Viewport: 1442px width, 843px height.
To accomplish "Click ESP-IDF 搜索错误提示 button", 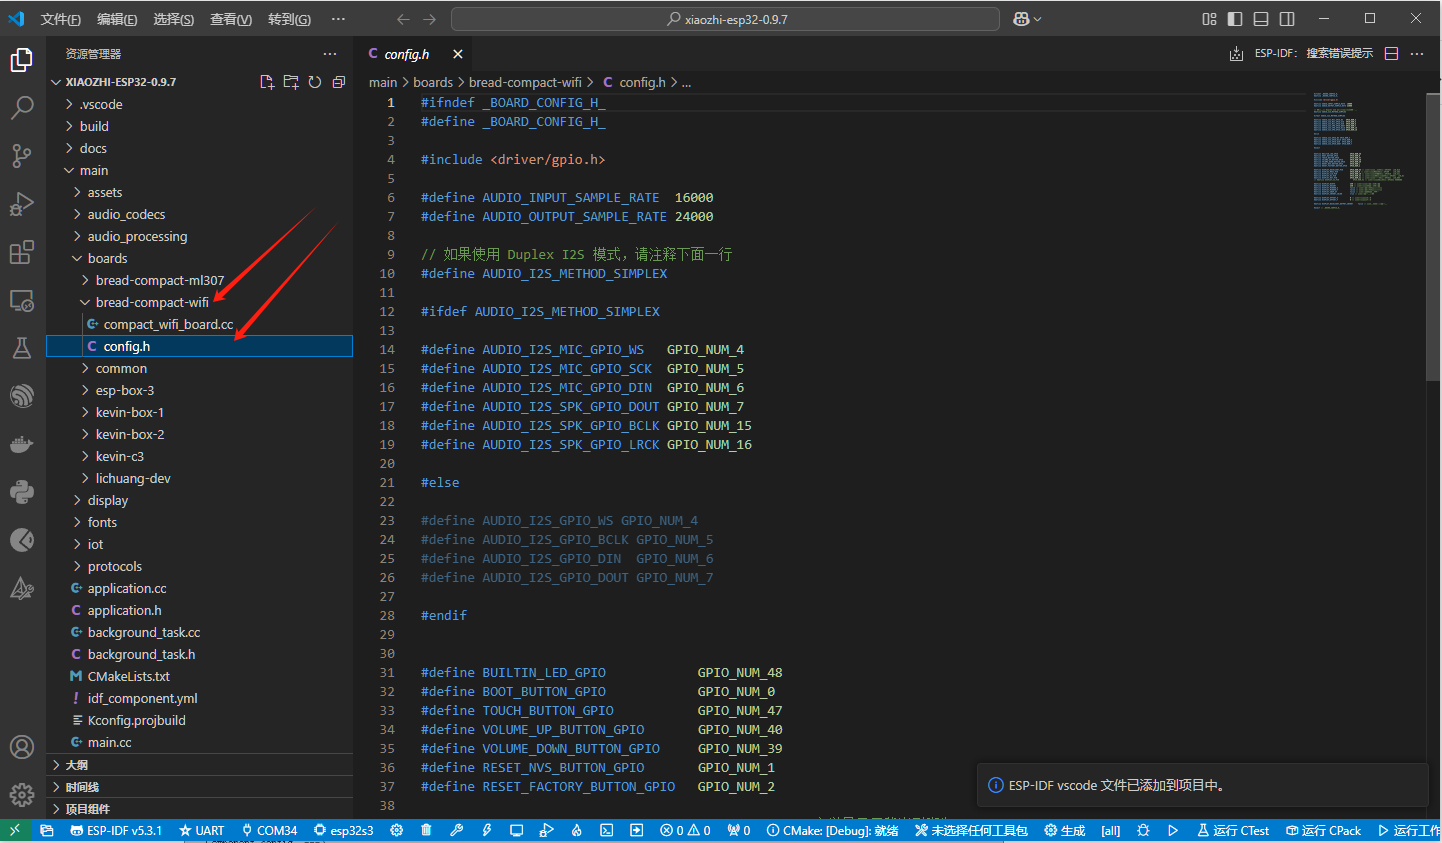I will click(x=1313, y=53).
